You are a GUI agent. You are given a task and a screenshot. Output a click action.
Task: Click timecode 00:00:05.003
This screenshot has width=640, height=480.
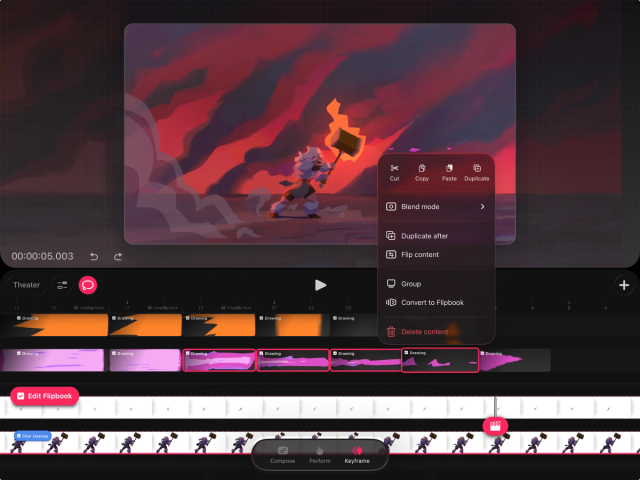[x=42, y=256]
